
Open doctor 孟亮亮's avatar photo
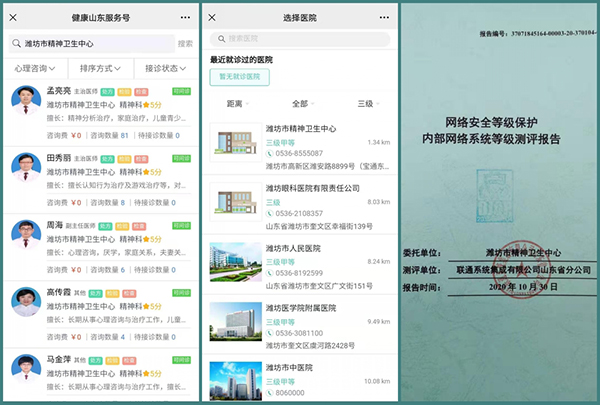26,100
